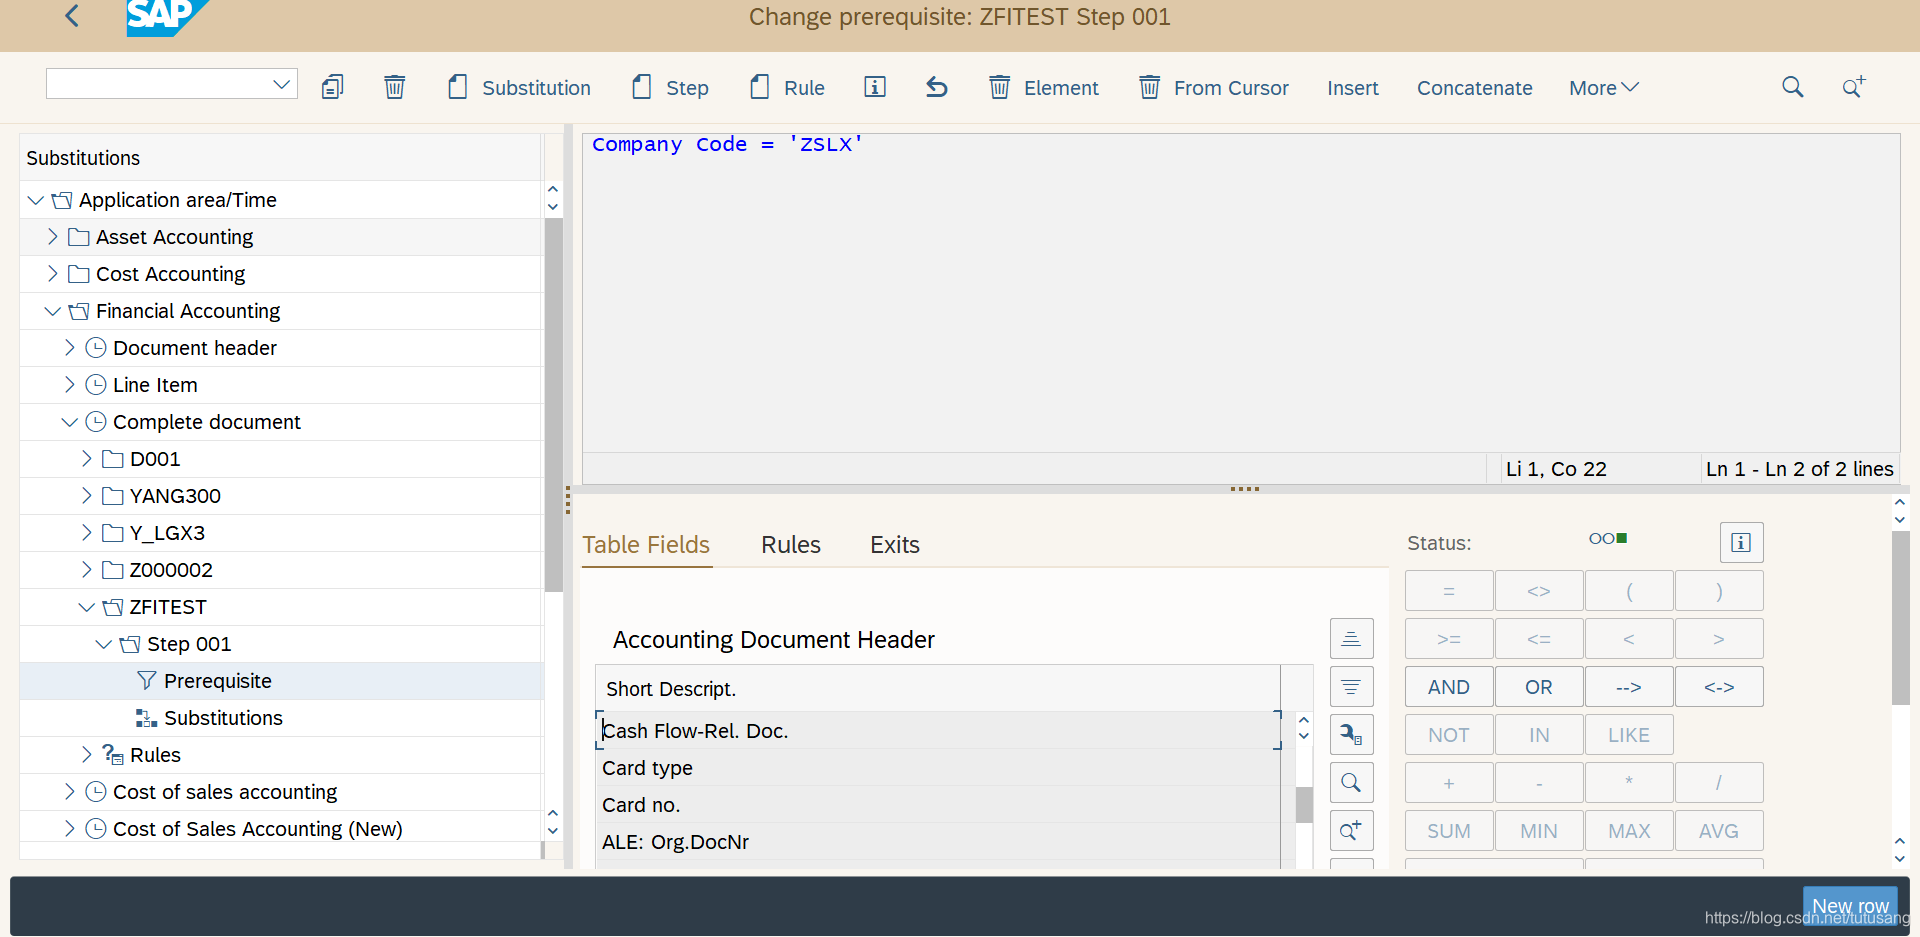Select the Y_LGX3 tree item

click(167, 533)
